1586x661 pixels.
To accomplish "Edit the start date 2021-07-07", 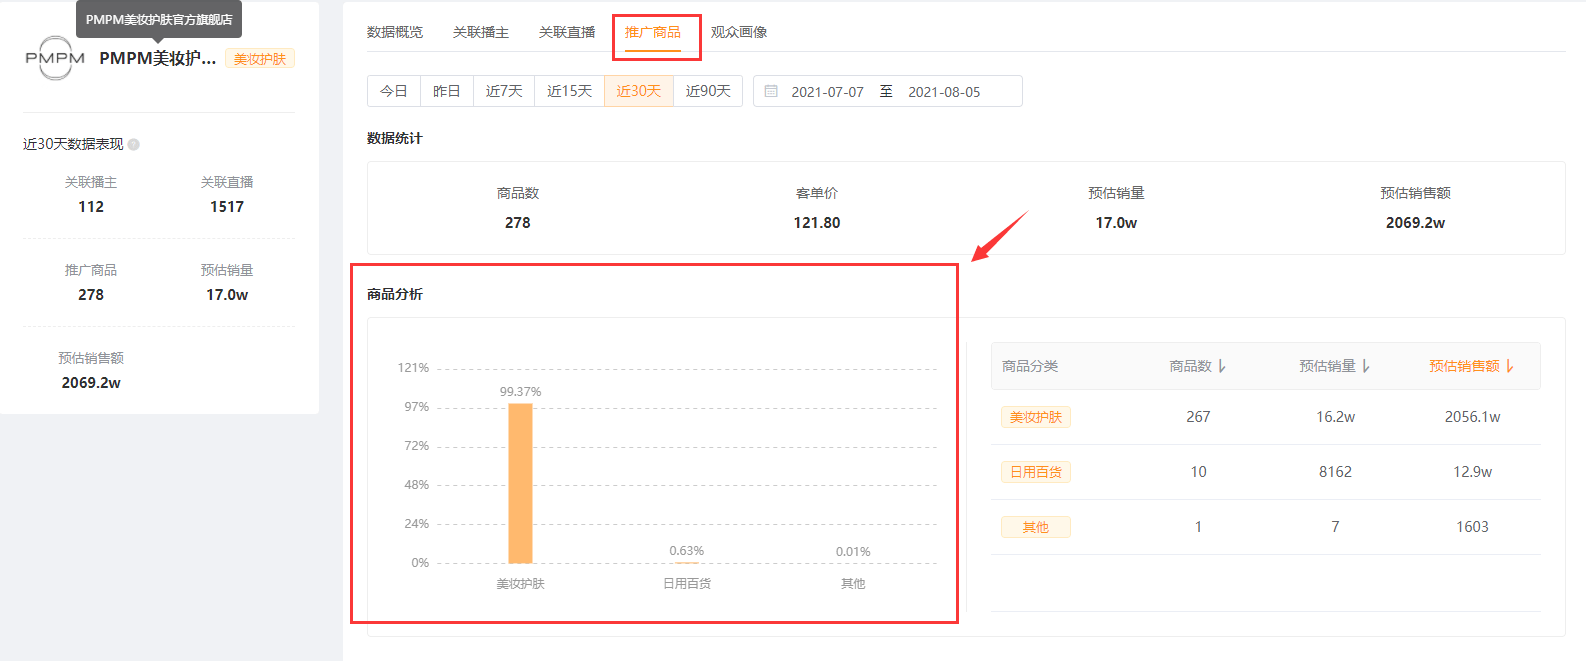I will click(x=827, y=92).
